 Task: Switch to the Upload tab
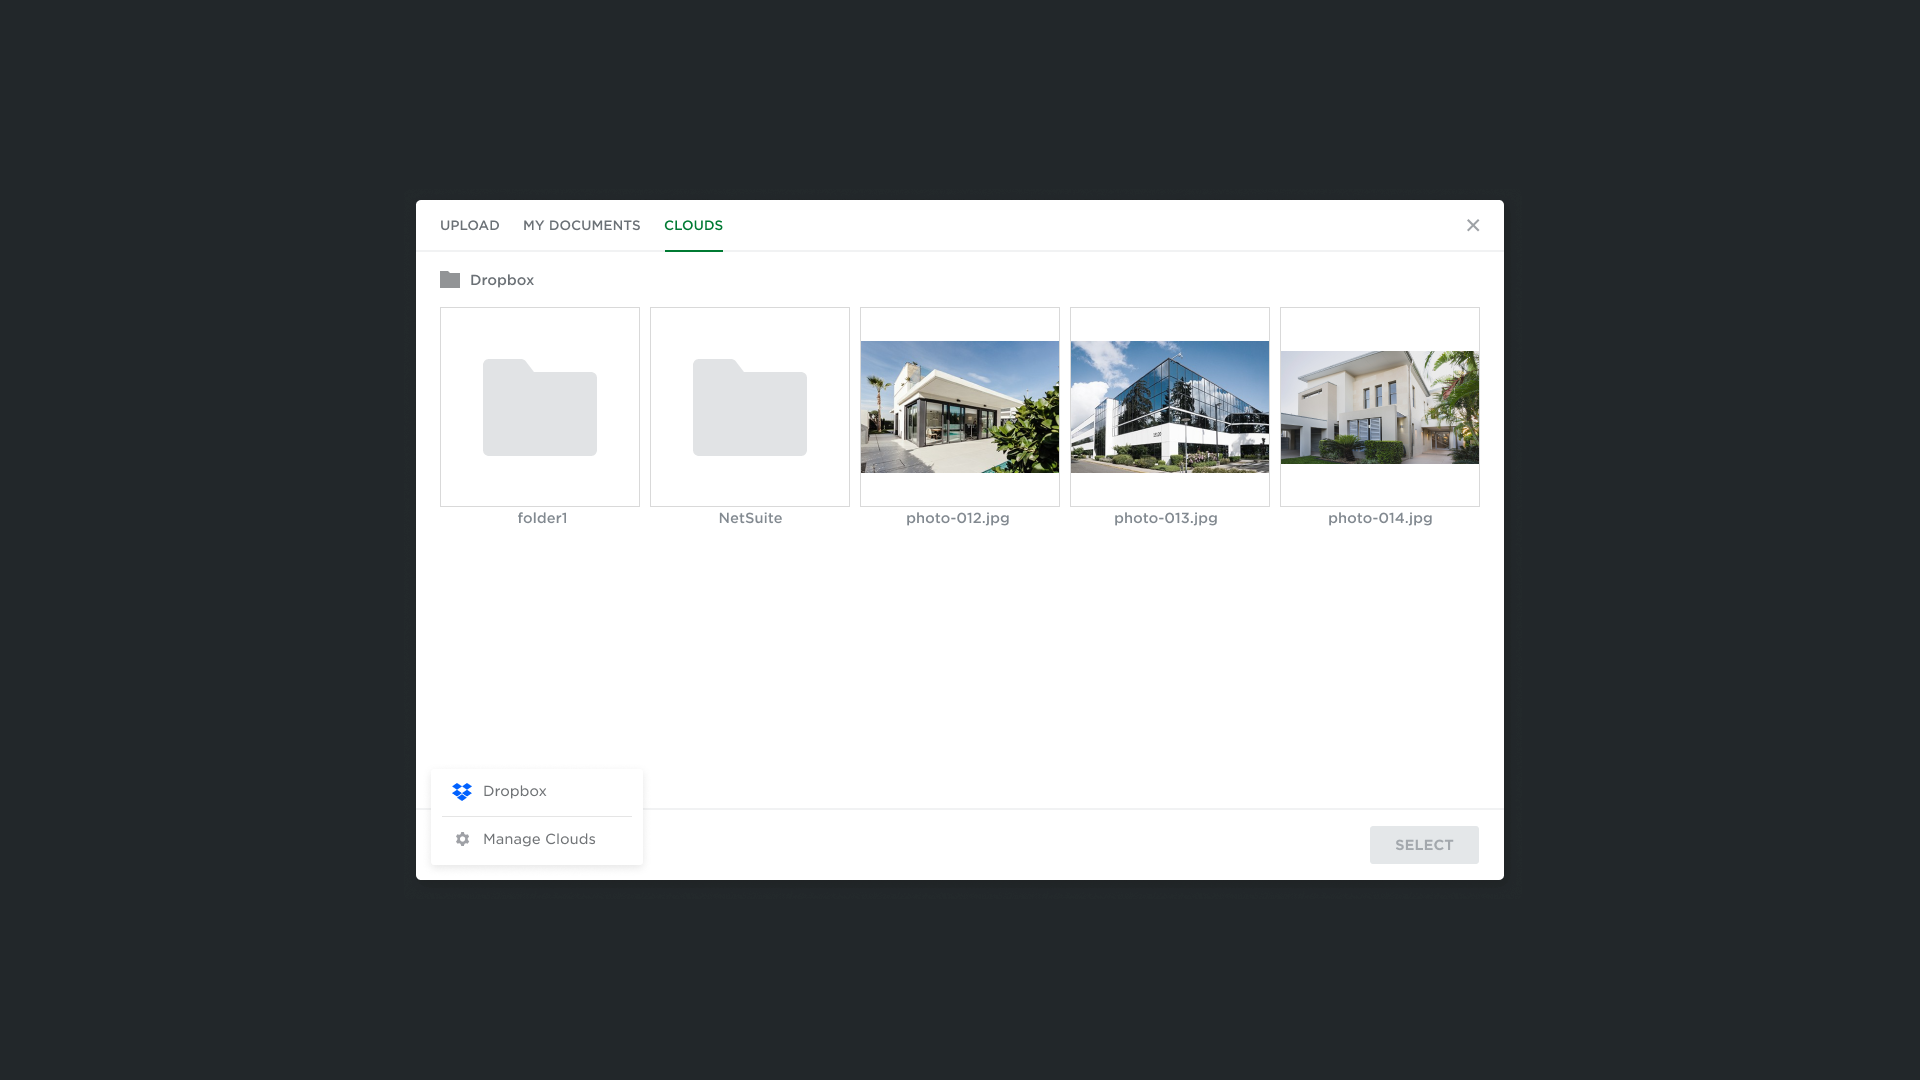469,226
